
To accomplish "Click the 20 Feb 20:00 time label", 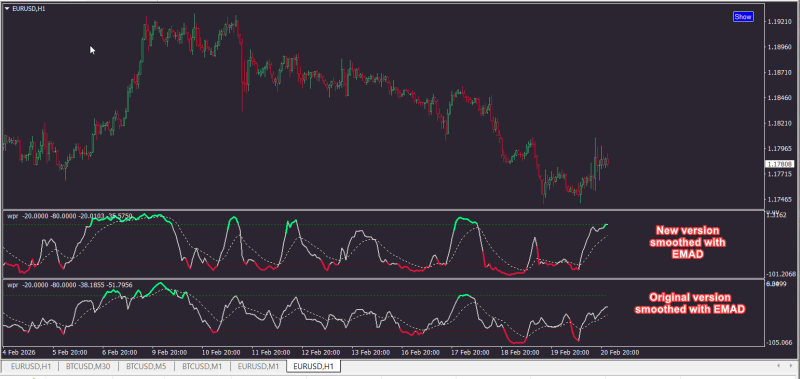I will 620,352.
